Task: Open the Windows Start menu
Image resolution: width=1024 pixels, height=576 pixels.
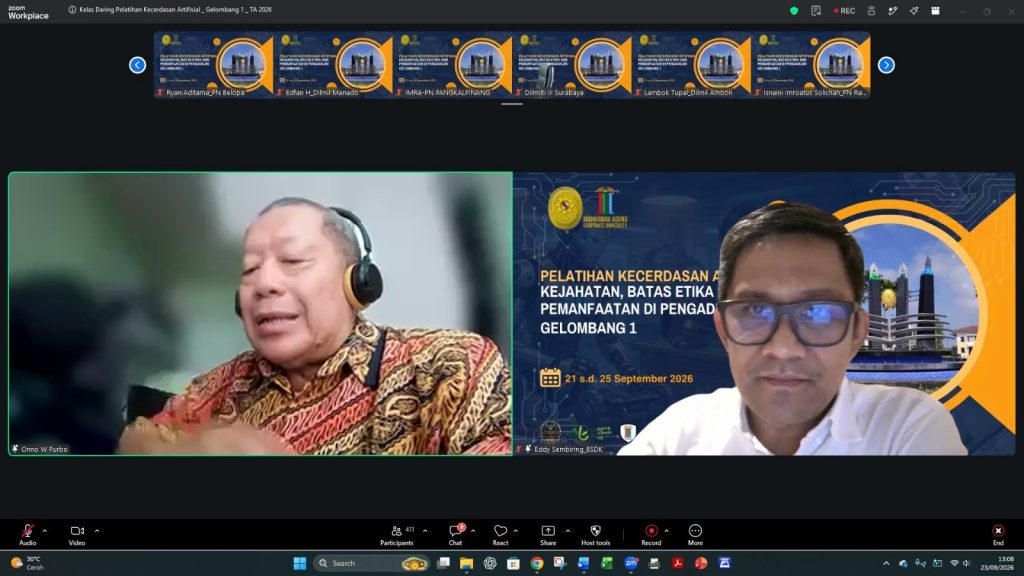Action: coord(300,563)
